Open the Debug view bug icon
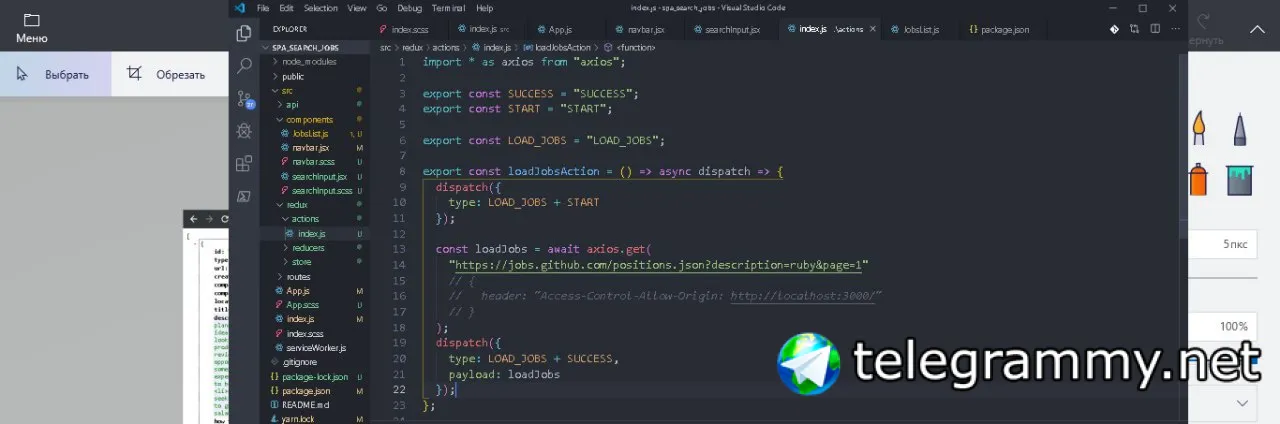This screenshot has width=1280, height=424. 243,131
